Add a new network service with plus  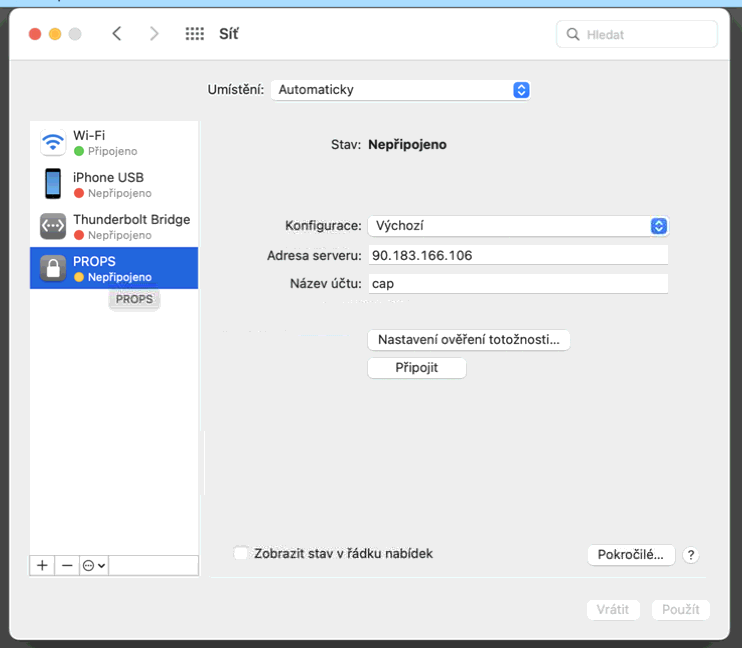tap(42, 565)
